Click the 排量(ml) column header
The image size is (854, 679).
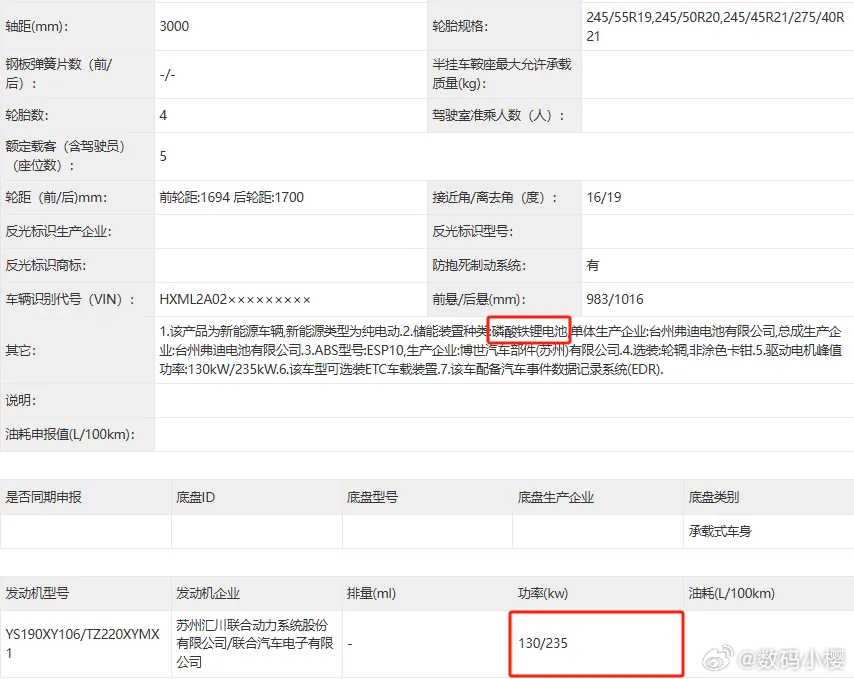point(371,594)
